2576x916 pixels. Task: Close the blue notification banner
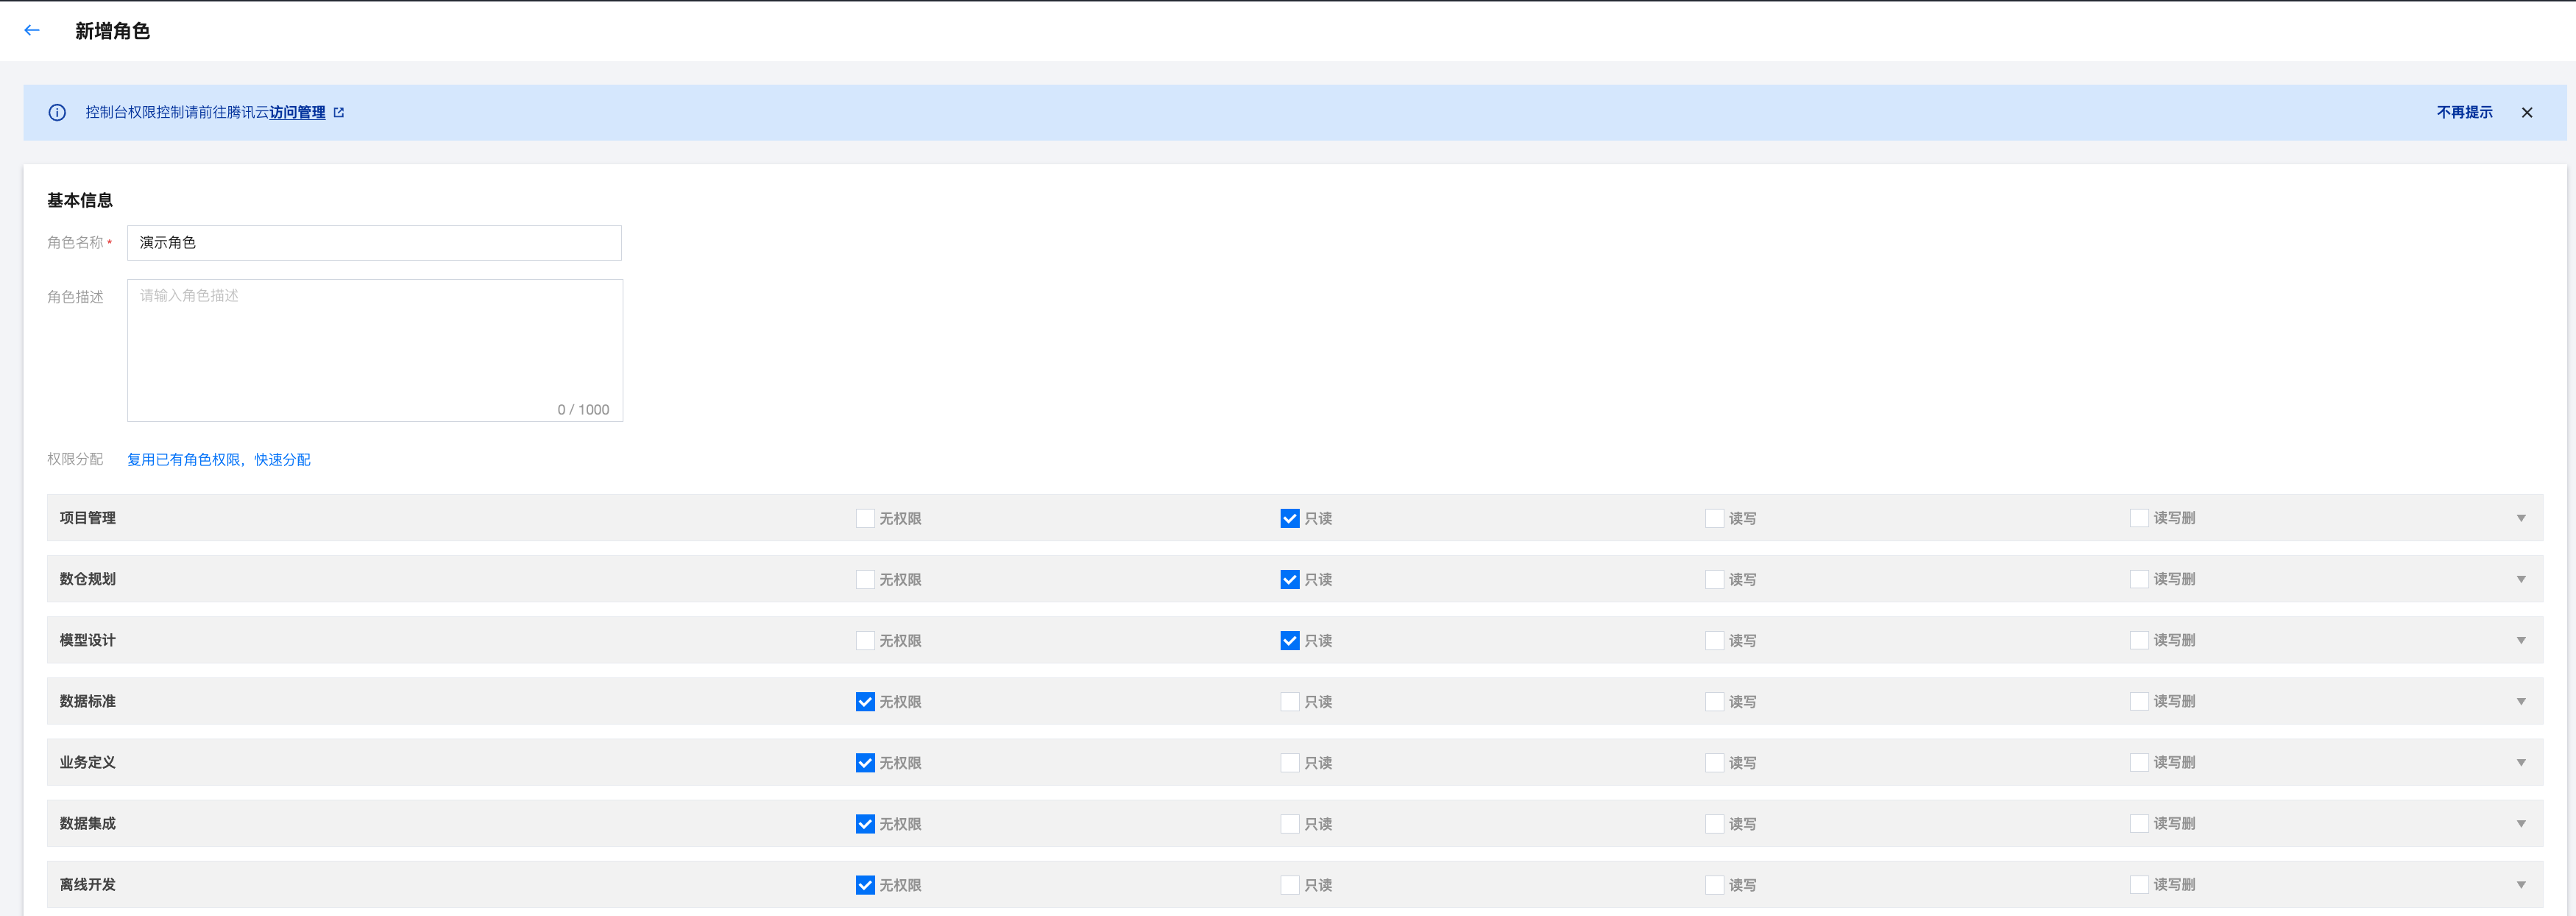click(2526, 113)
